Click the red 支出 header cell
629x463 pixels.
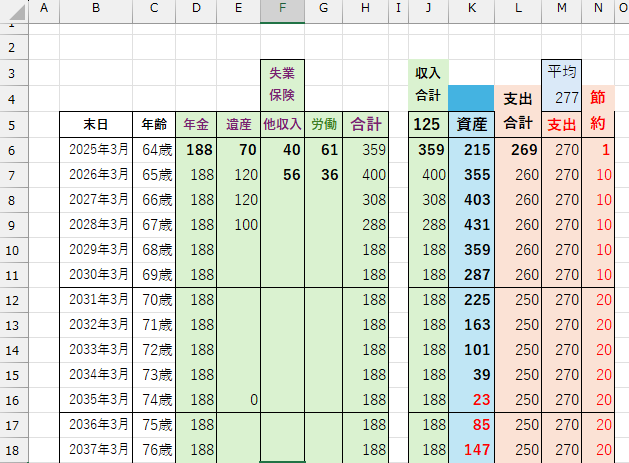point(562,125)
